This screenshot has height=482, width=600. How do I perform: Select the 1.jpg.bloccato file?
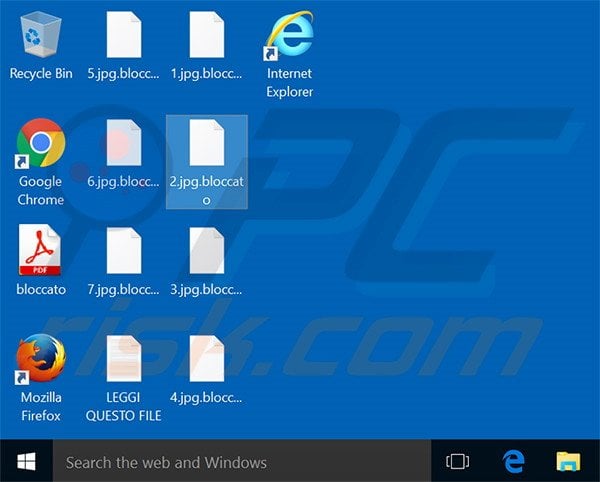206,36
